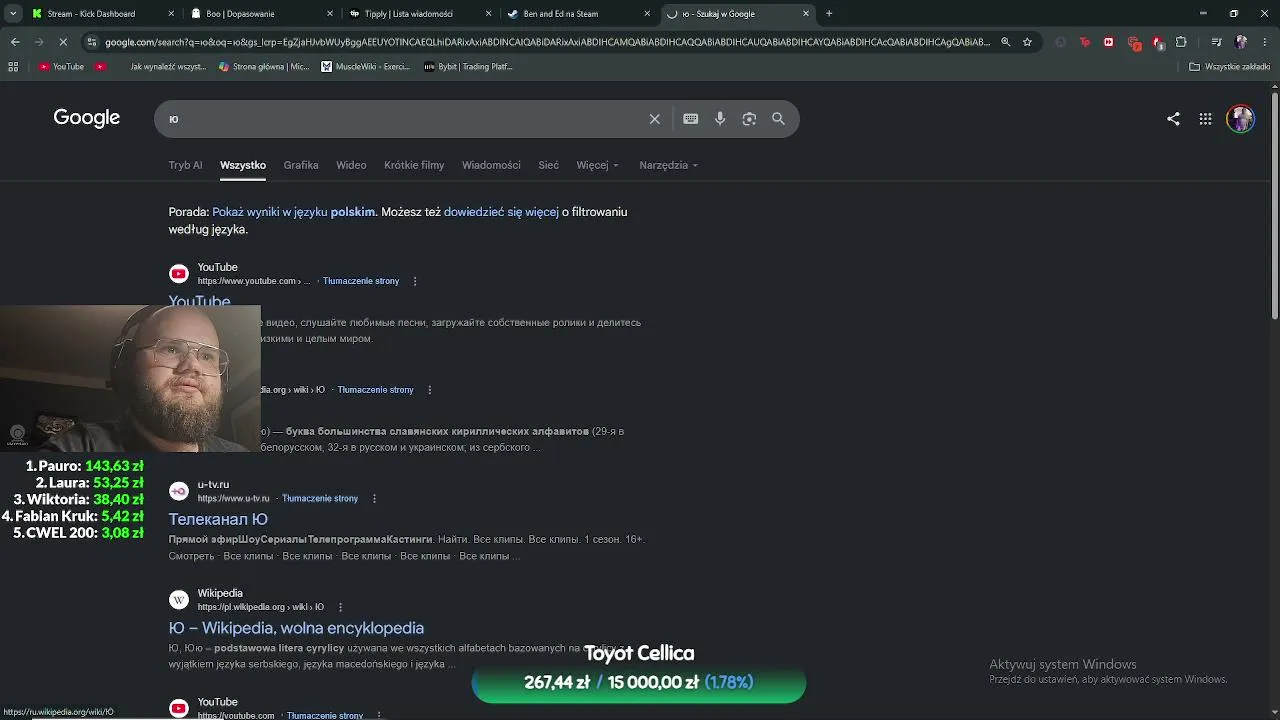The height and width of the screenshot is (720, 1280).
Task: Switch to the Wiadomości search tab
Action: (491, 165)
